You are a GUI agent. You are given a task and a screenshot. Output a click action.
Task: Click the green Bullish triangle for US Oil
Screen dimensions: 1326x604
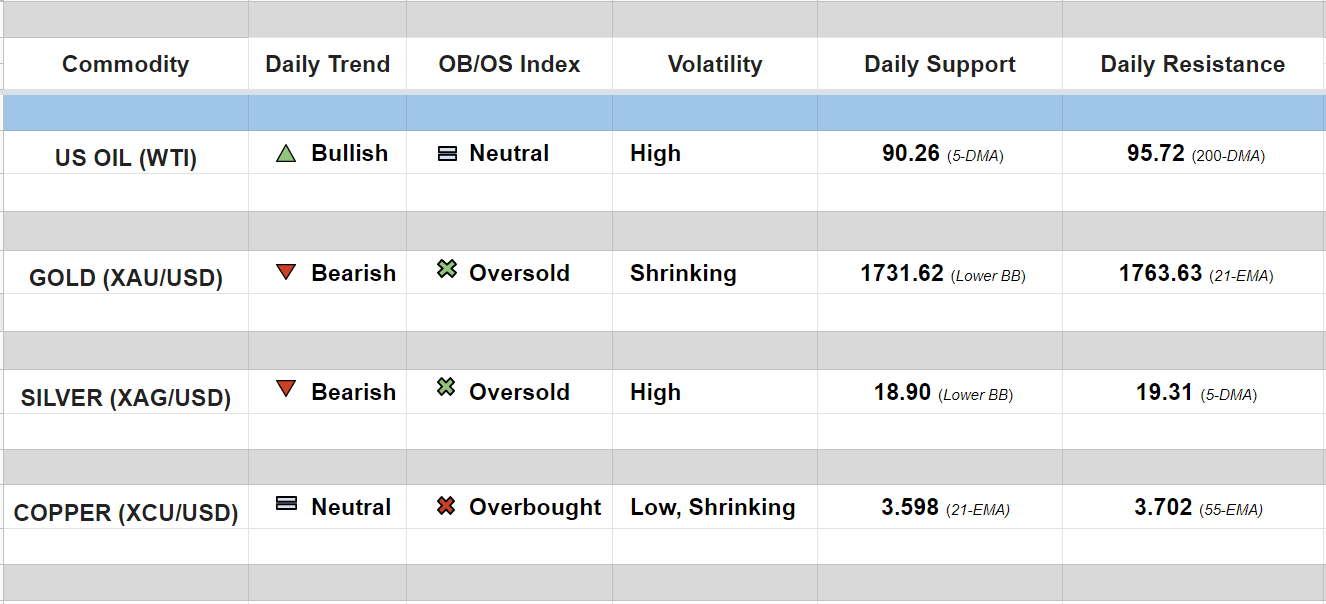(286, 154)
